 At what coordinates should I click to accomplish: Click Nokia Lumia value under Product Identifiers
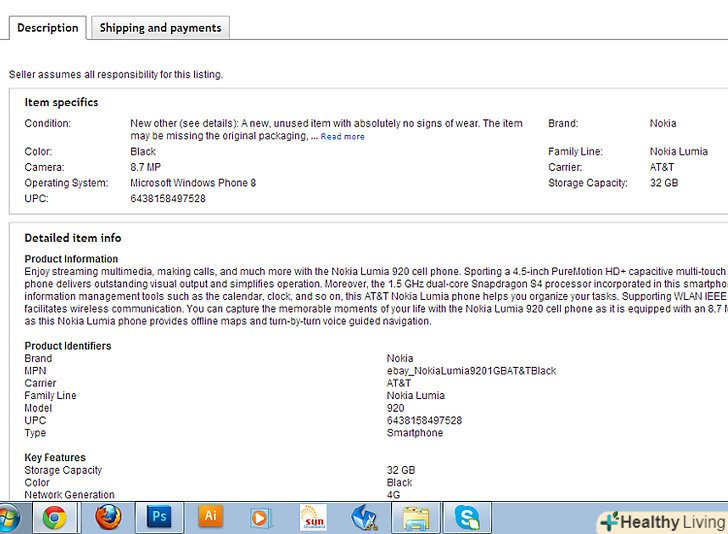416,395
